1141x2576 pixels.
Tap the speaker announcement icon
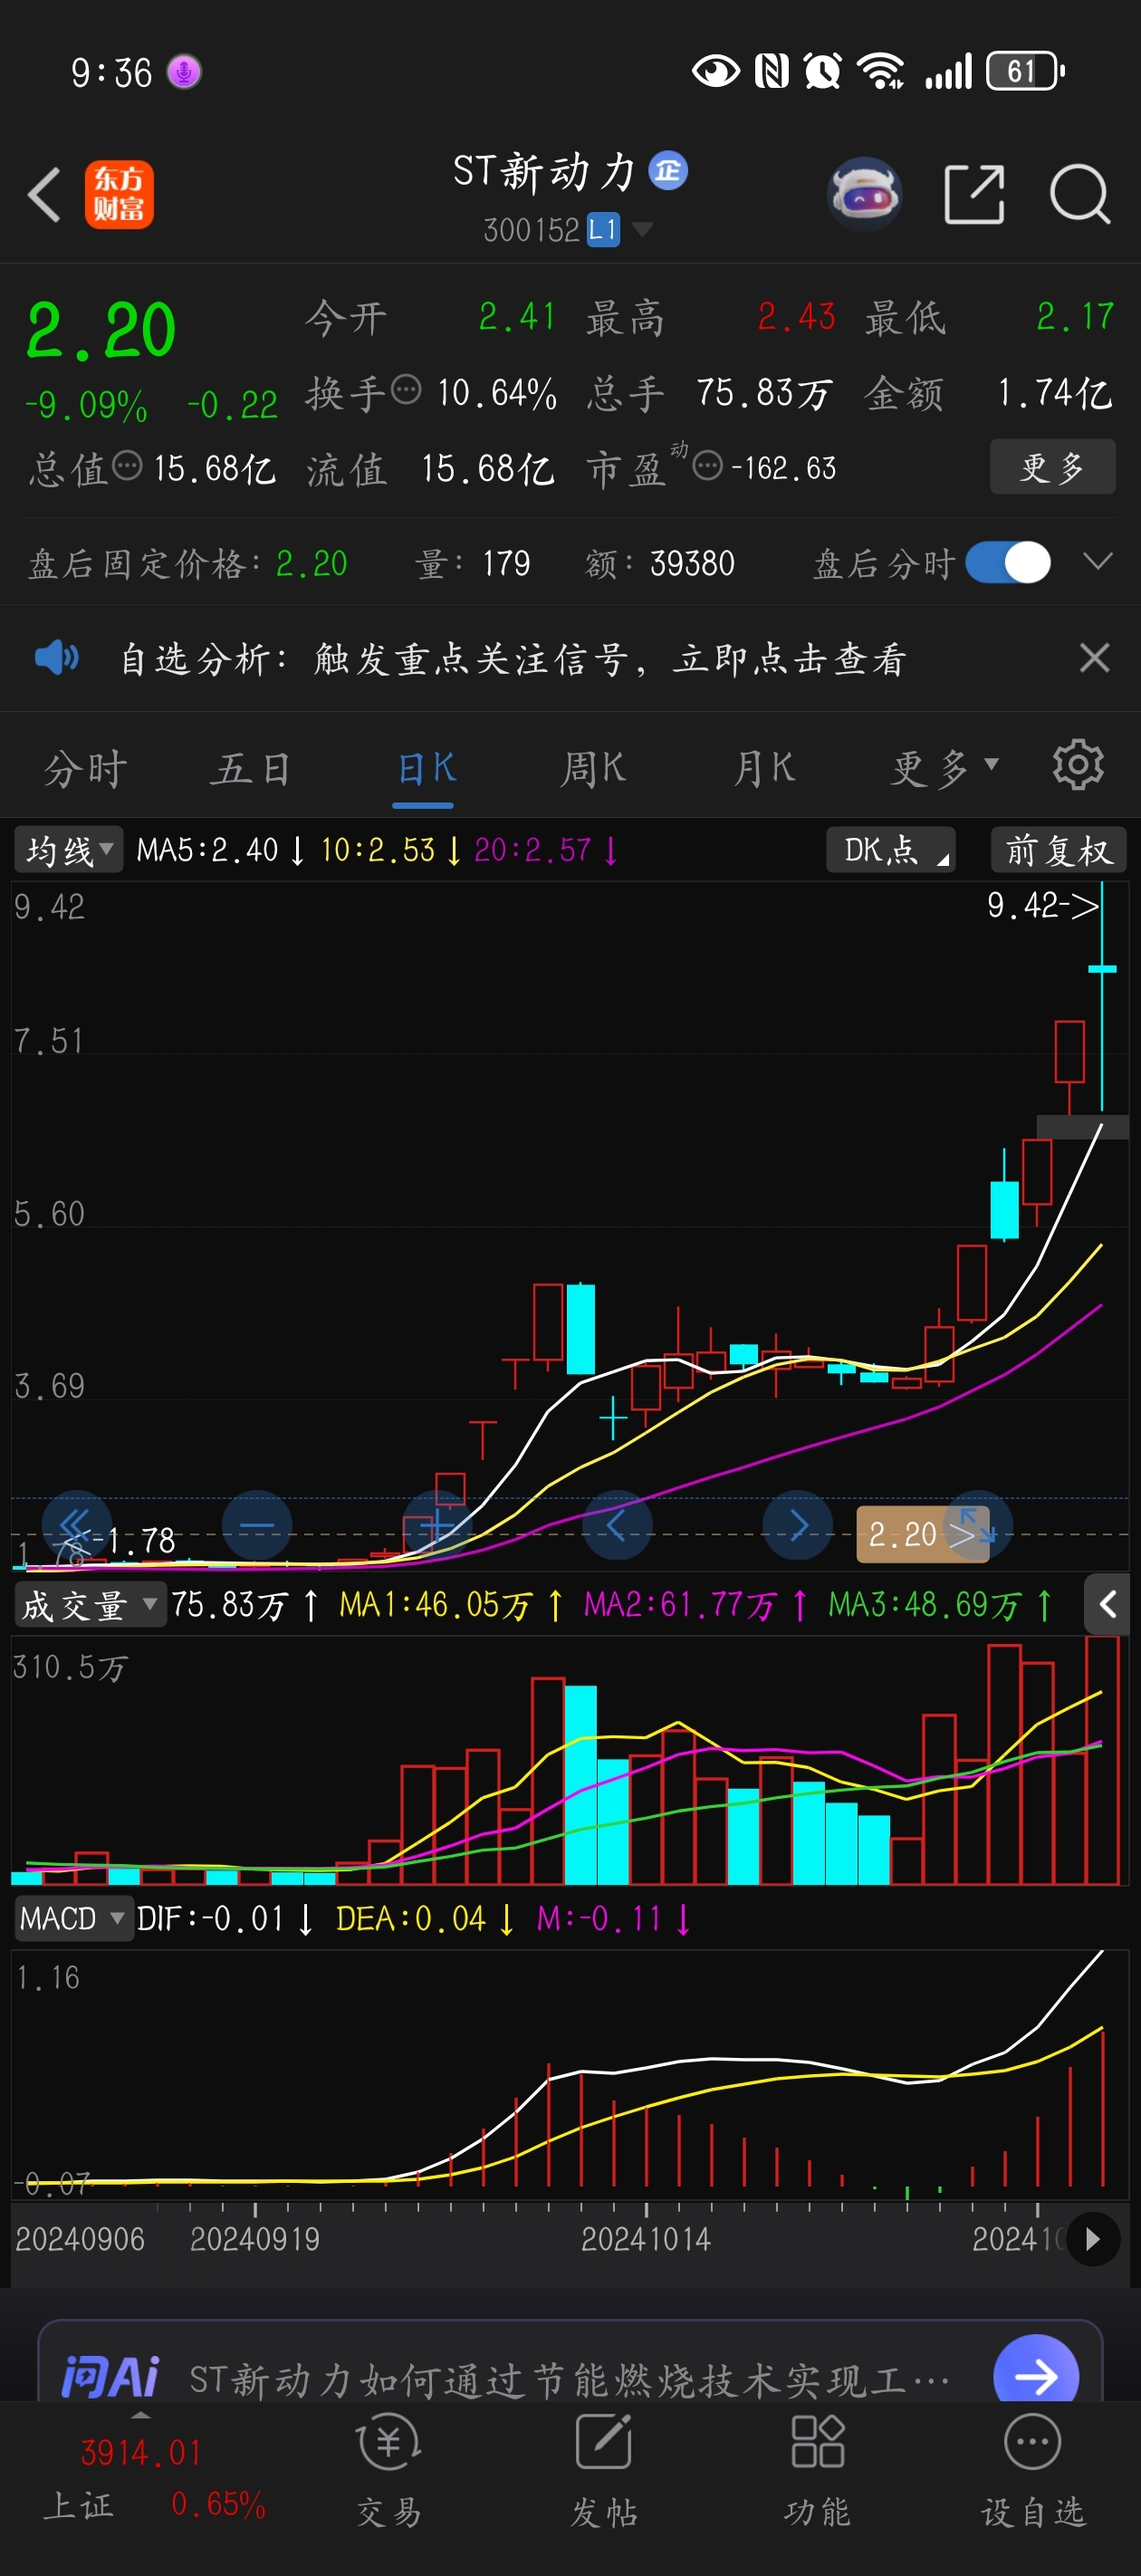tap(56, 658)
